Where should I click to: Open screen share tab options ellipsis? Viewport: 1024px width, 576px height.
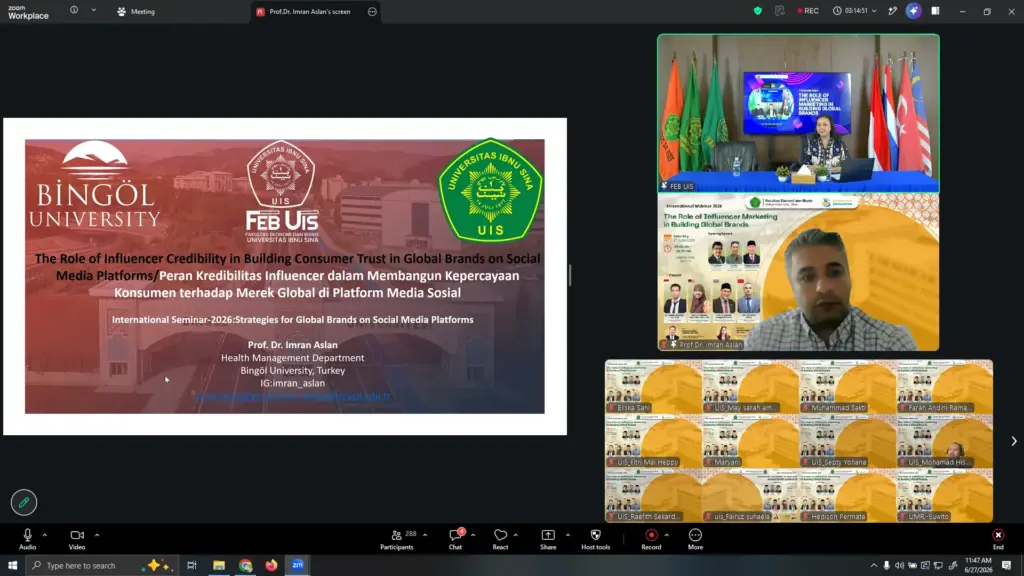(372, 11)
